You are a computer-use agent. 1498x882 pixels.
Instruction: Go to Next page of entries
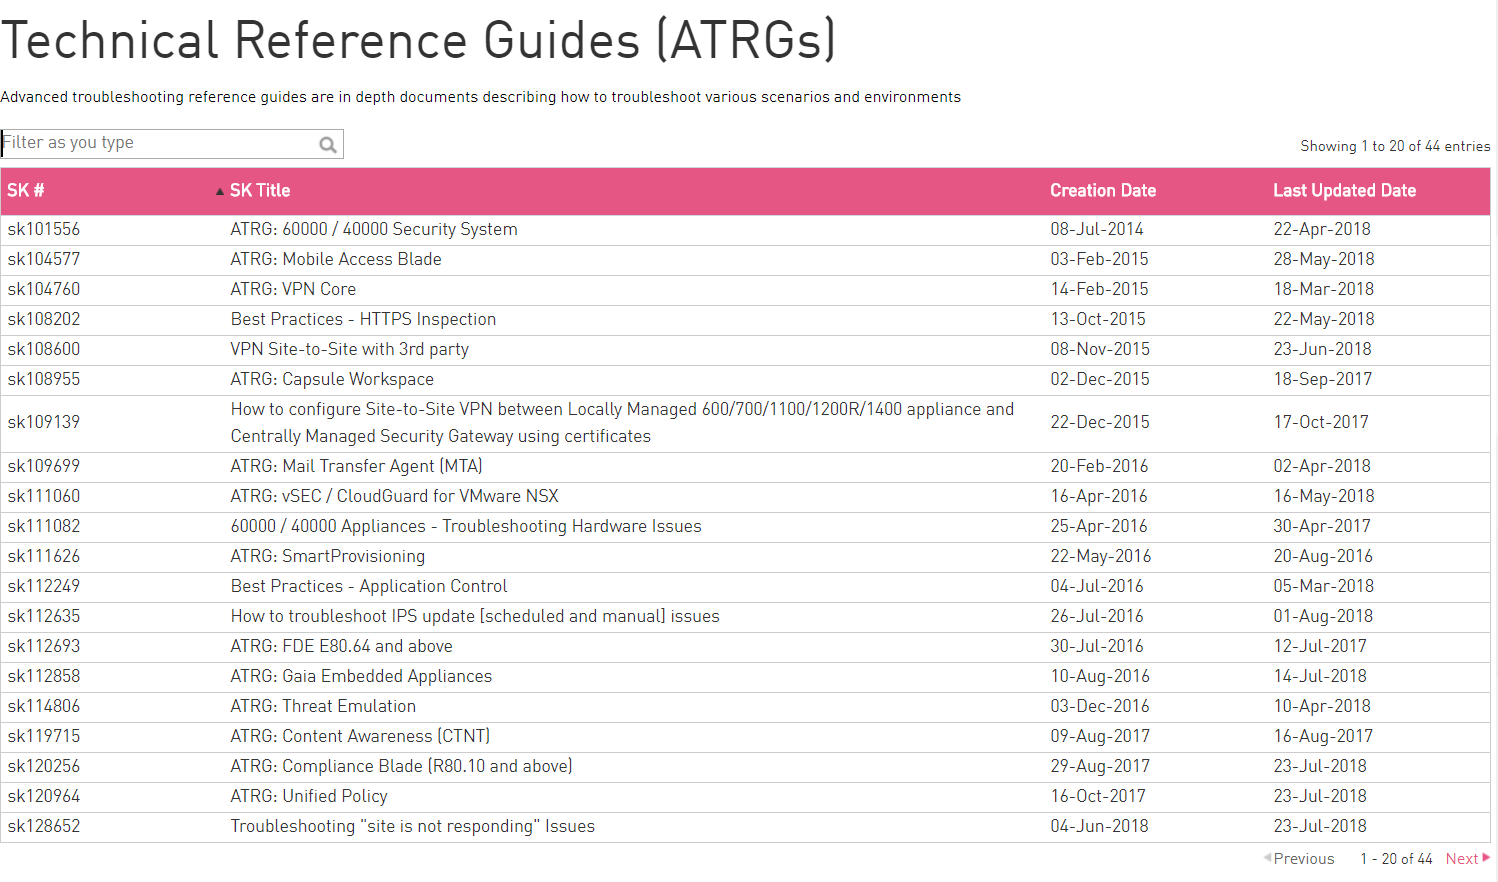tap(1462, 859)
